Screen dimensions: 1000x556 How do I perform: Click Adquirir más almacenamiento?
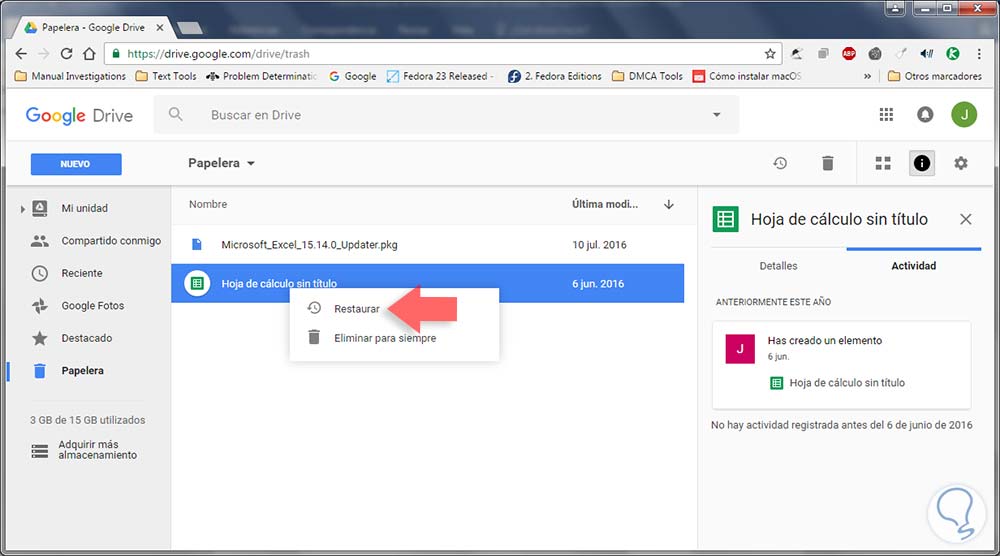98,450
